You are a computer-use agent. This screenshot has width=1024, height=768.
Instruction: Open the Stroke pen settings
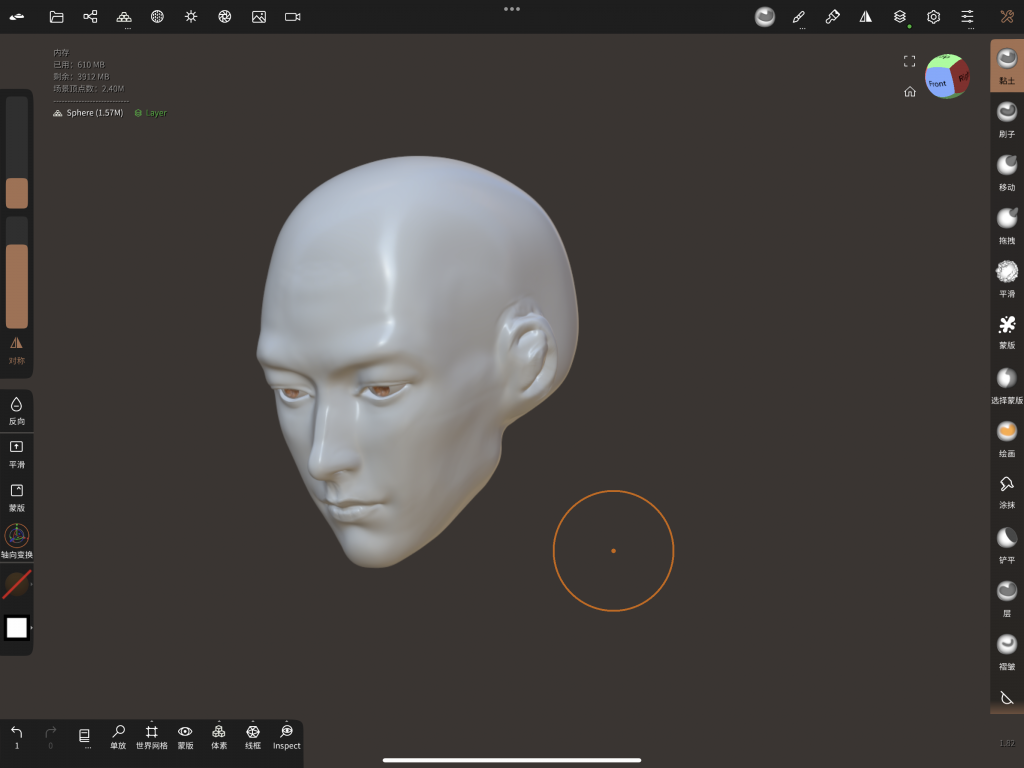click(x=799, y=17)
